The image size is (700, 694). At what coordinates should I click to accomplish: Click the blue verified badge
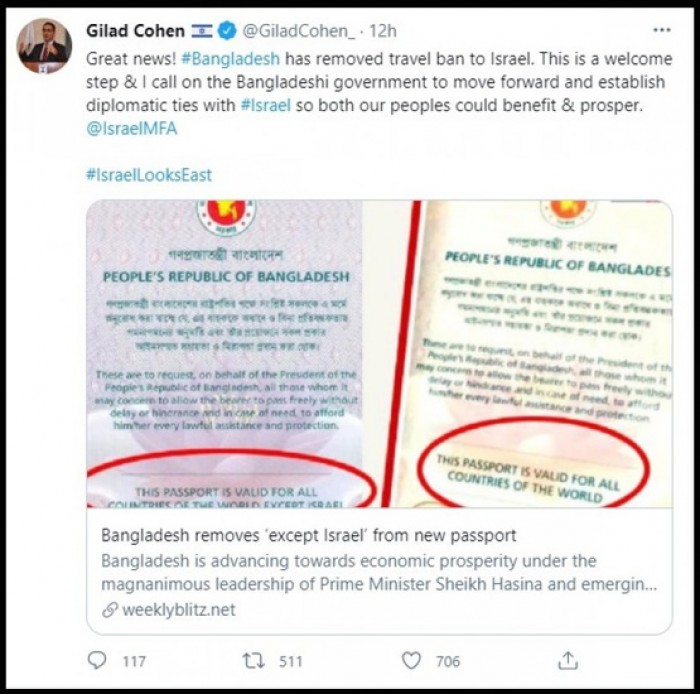[x=227, y=31]
